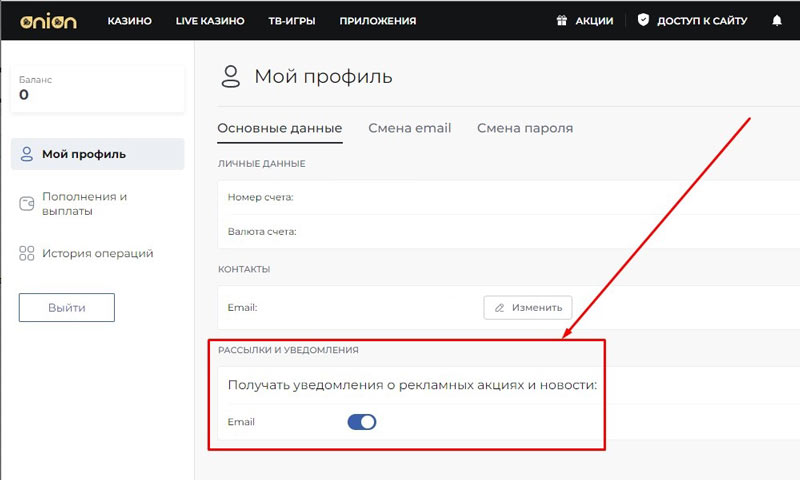The width and height of the screenshot is (800, 480).
Task: Toggle the Email notifications switch
Action: click(x=361, y=422)
